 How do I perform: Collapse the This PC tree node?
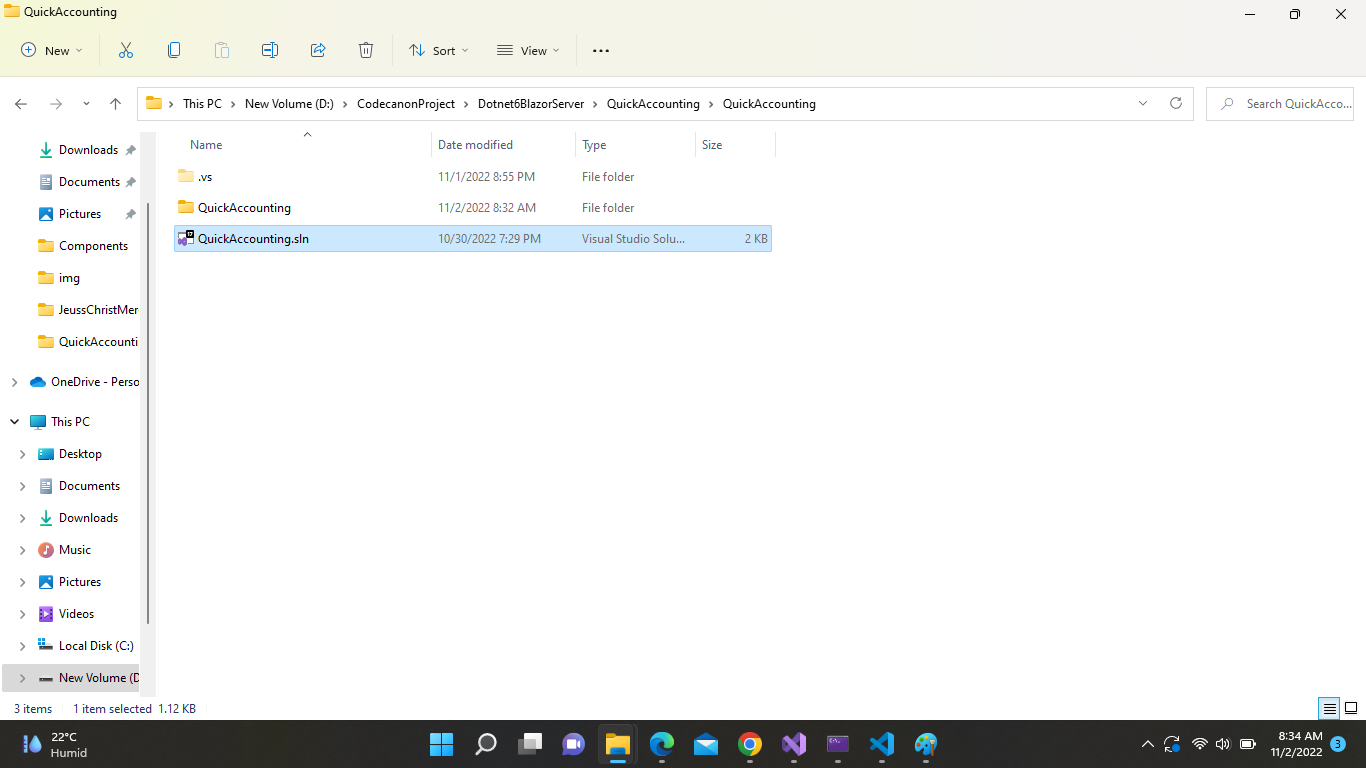click(15, 422)
